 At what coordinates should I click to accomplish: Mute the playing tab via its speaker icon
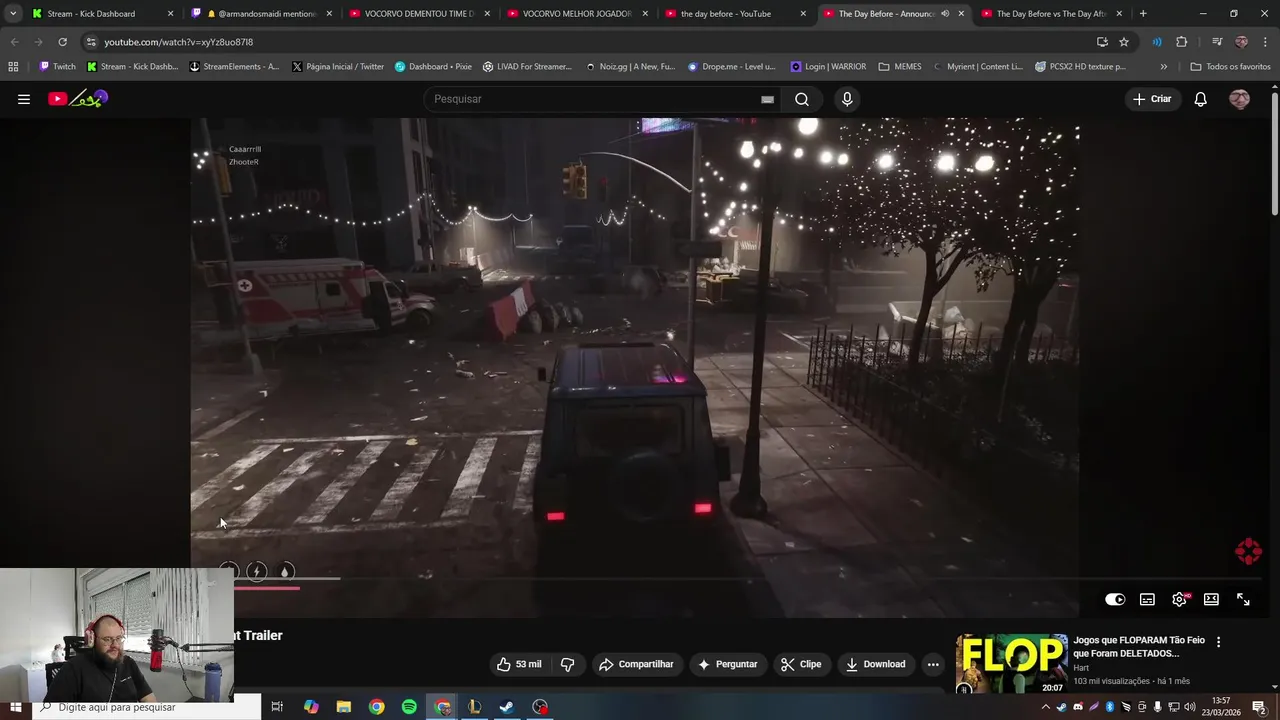coord(945,14)
